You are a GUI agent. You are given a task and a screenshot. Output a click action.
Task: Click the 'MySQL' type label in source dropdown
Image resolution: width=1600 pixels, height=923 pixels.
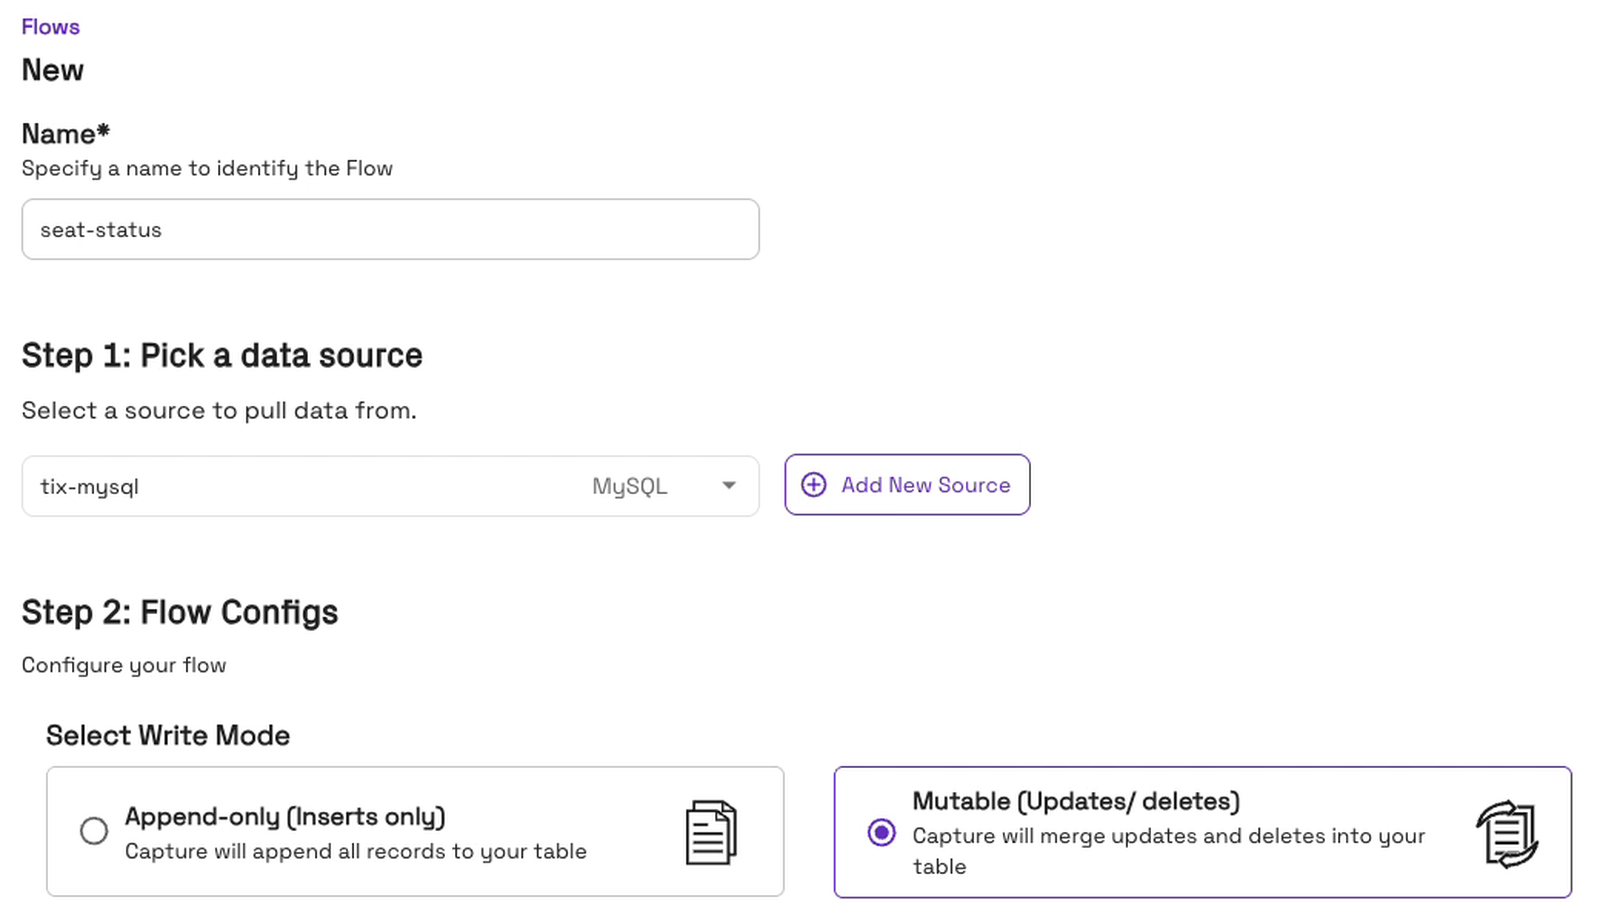(629, 486)
